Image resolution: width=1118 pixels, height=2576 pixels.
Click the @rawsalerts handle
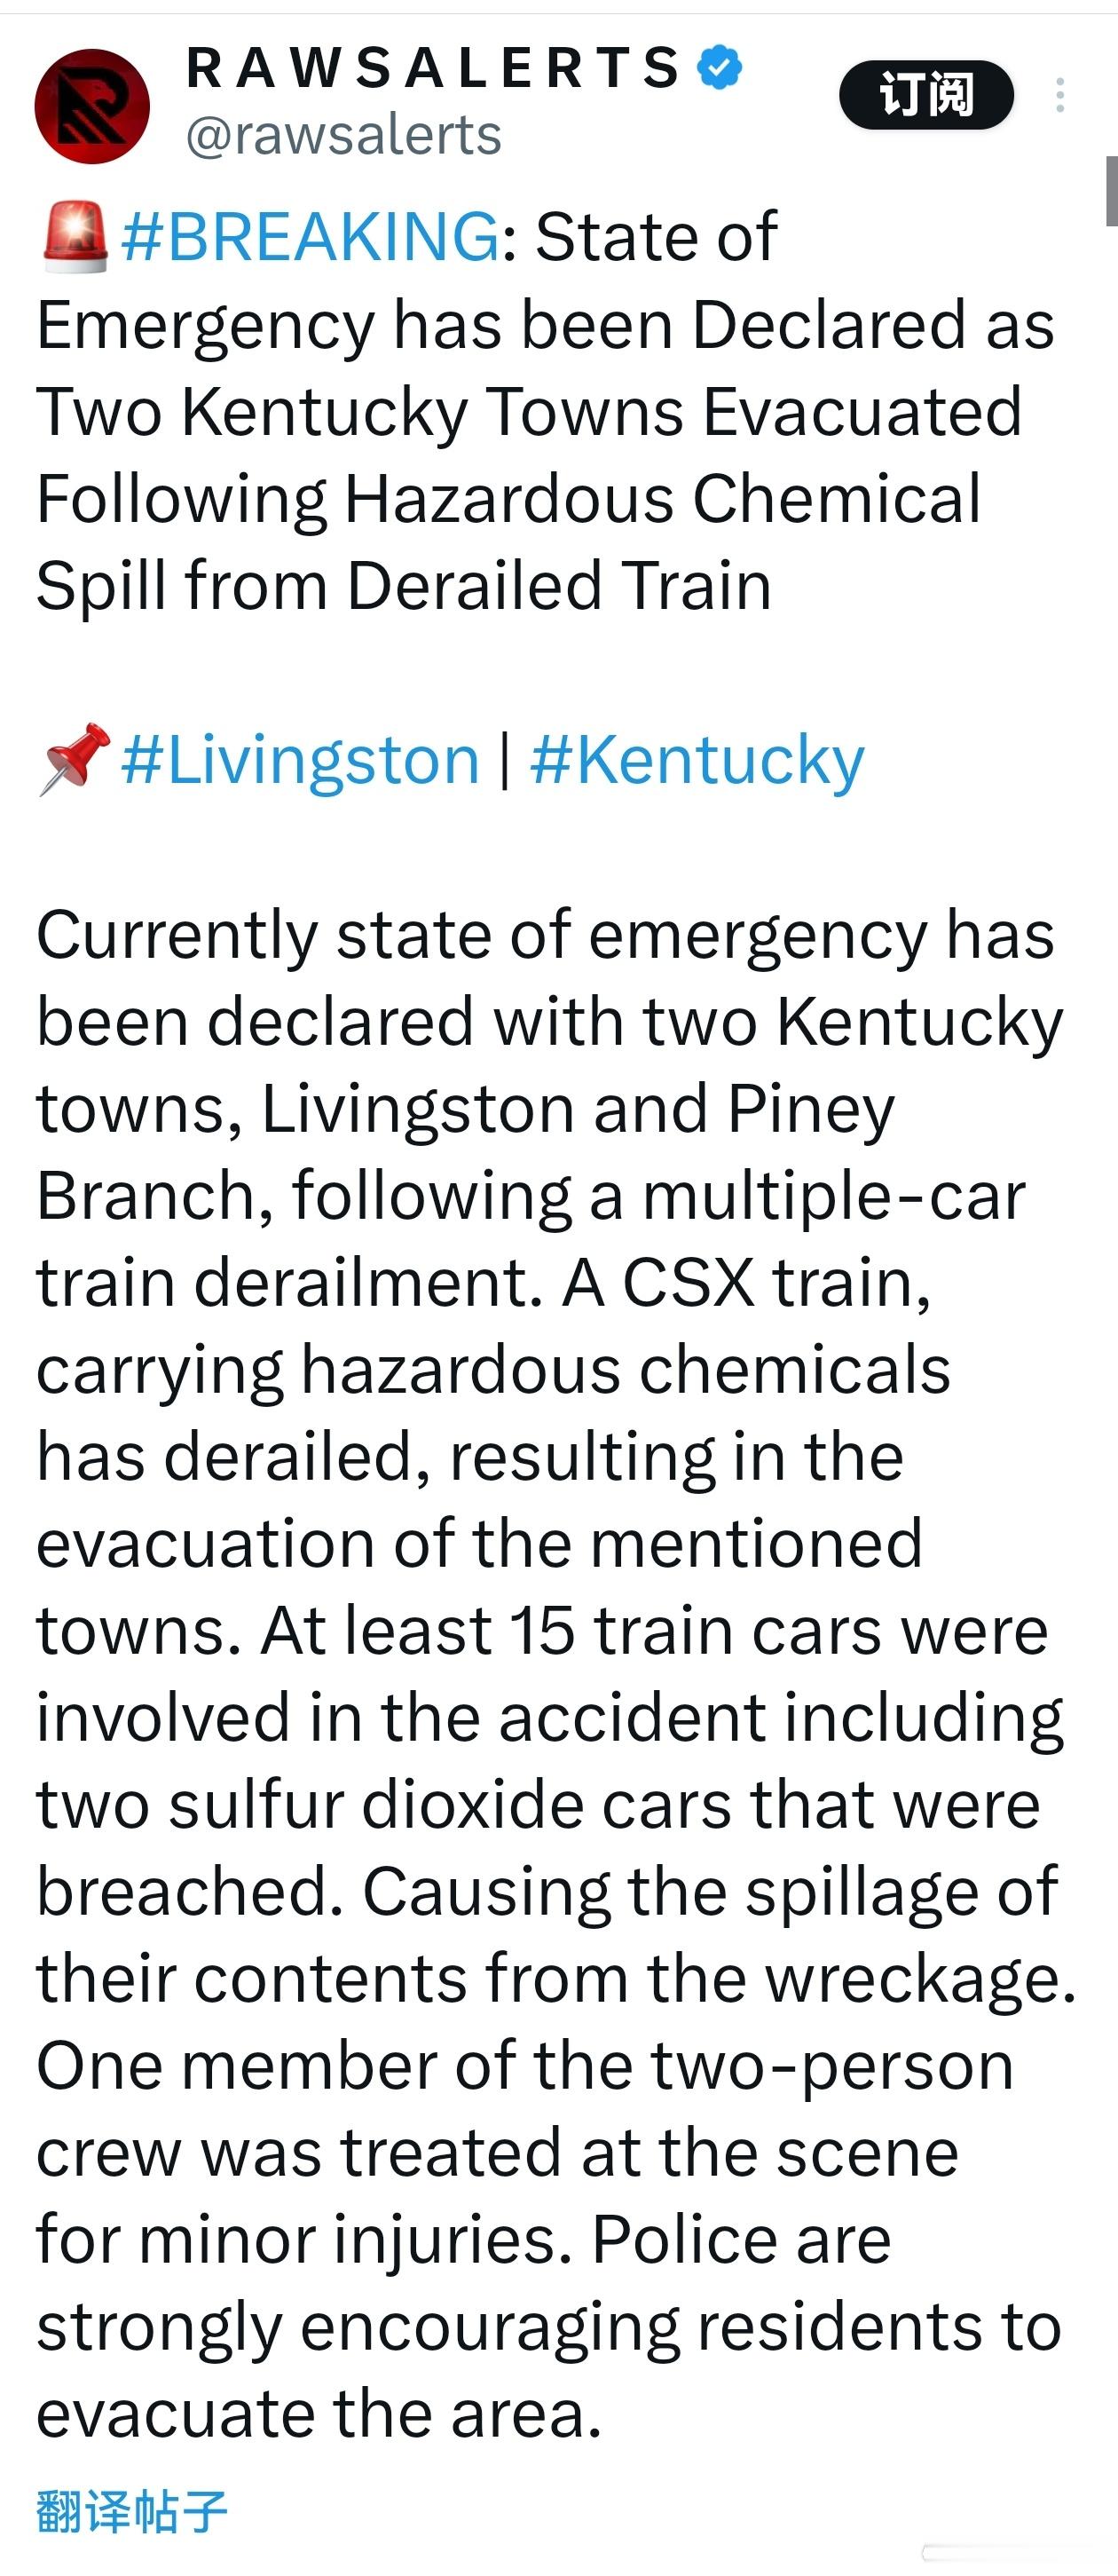tap(344, 134)
